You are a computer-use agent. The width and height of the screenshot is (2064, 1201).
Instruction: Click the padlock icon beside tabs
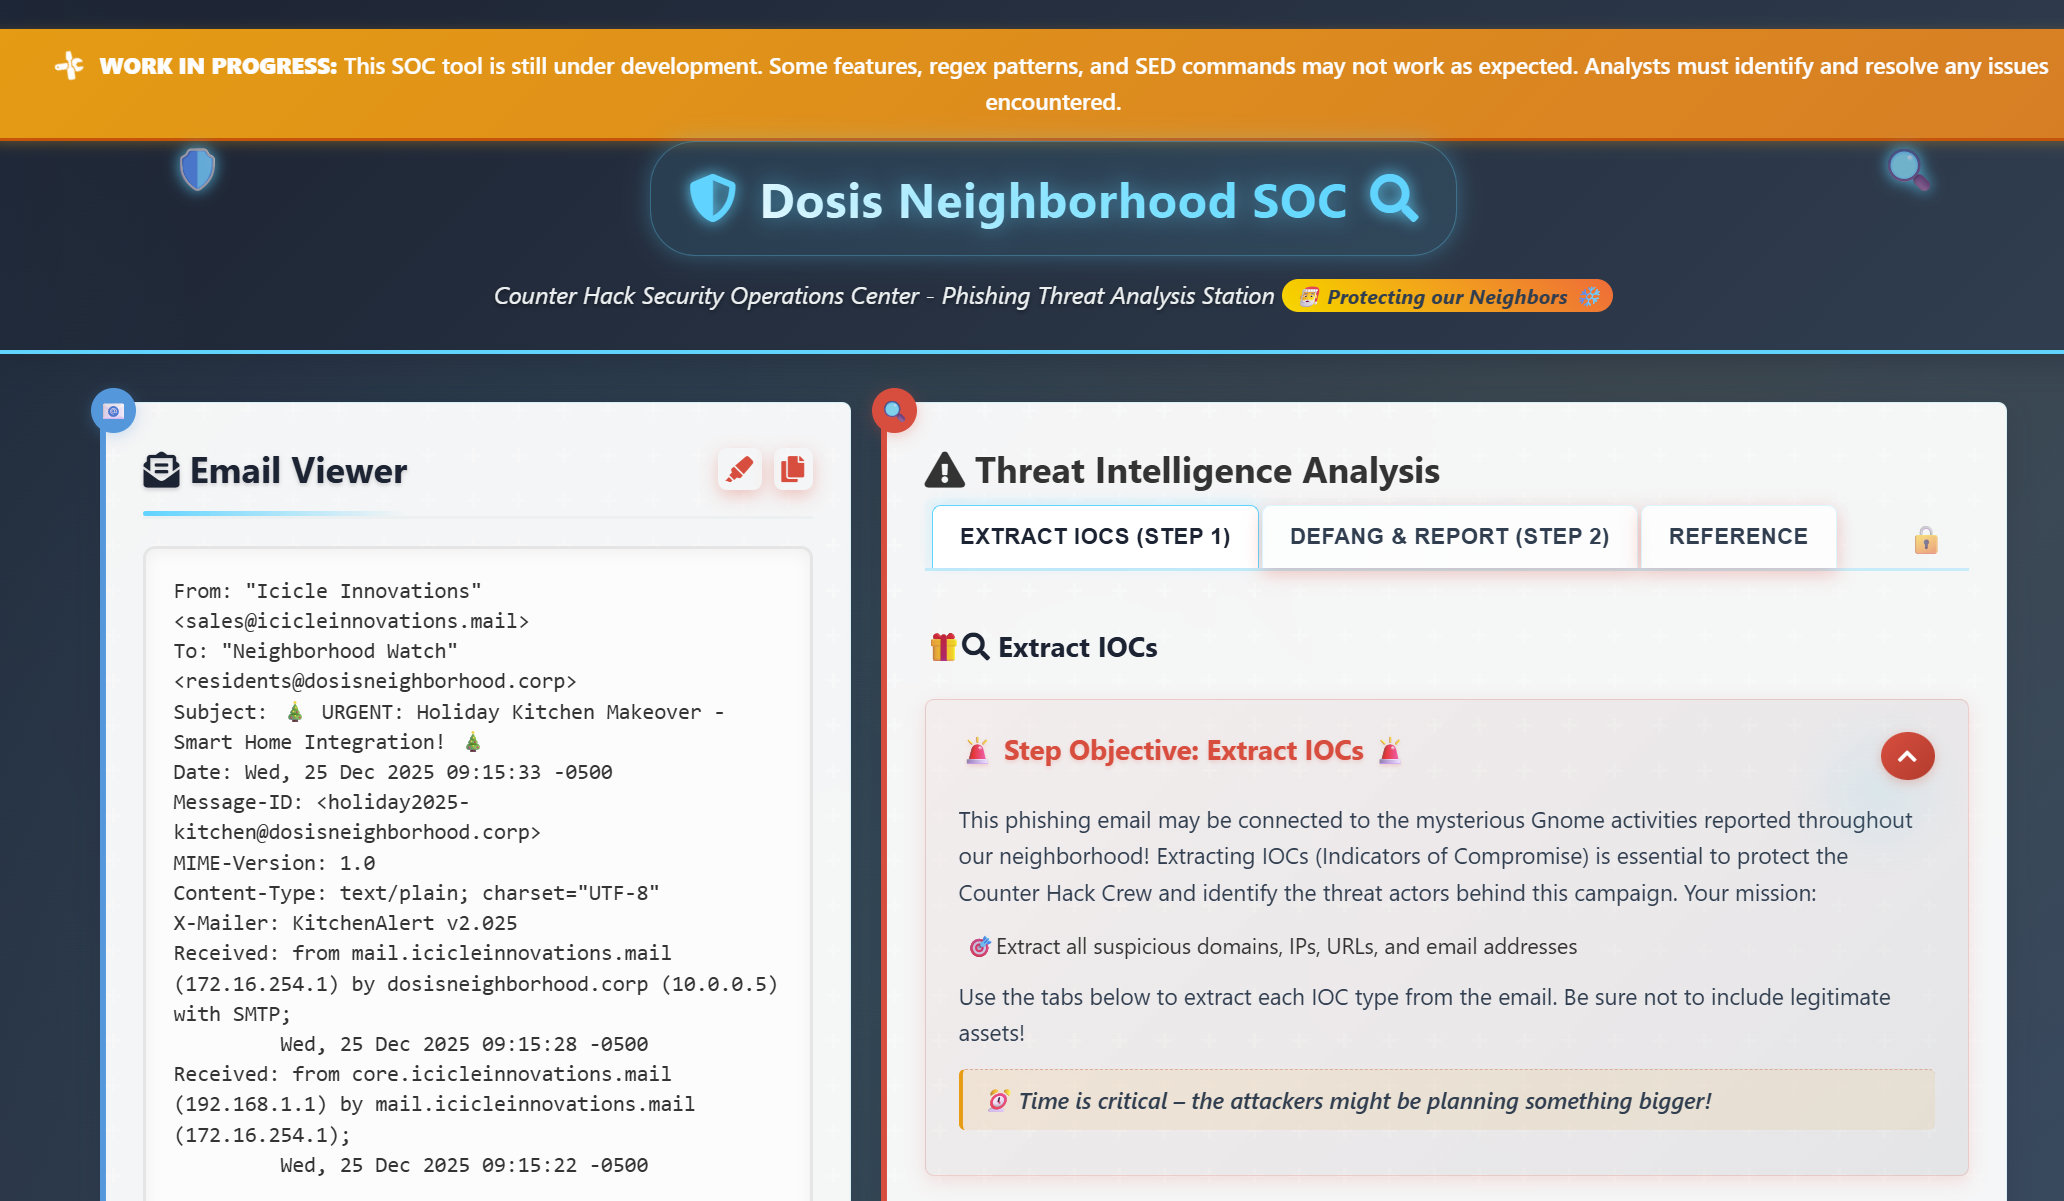click(1925, 541)
